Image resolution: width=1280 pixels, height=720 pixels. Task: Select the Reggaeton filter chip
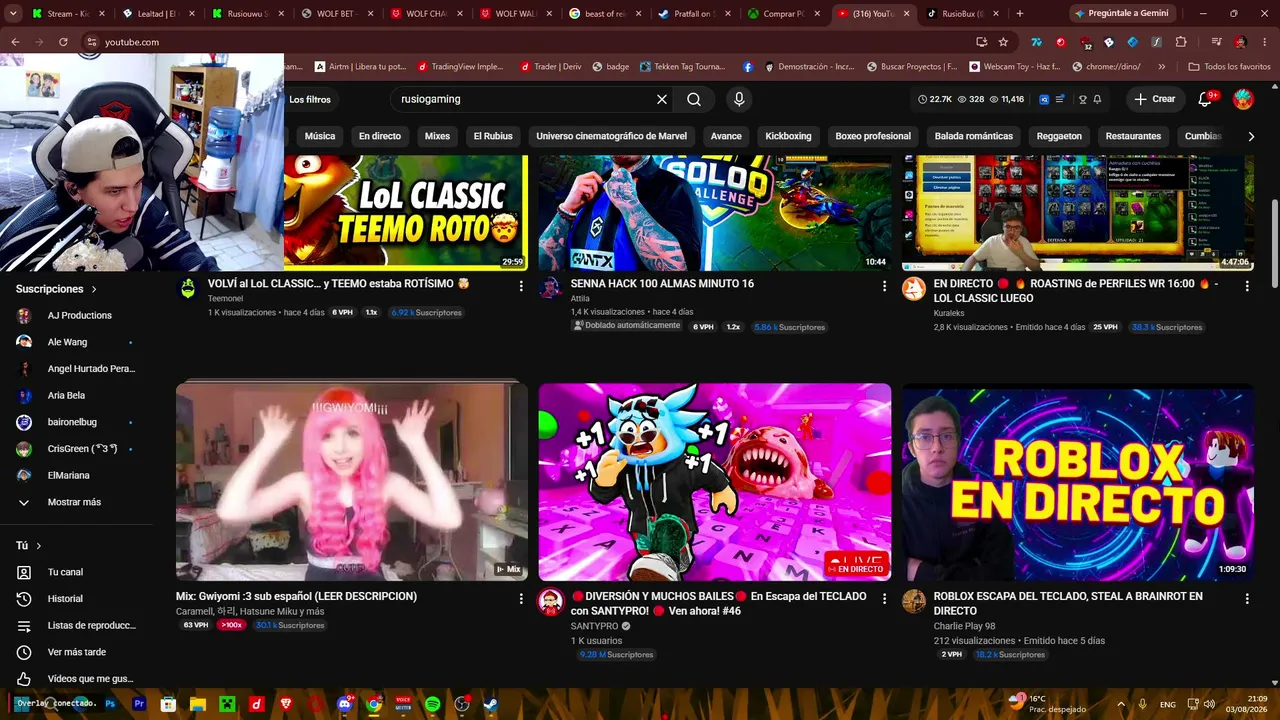pos(1059,136)
